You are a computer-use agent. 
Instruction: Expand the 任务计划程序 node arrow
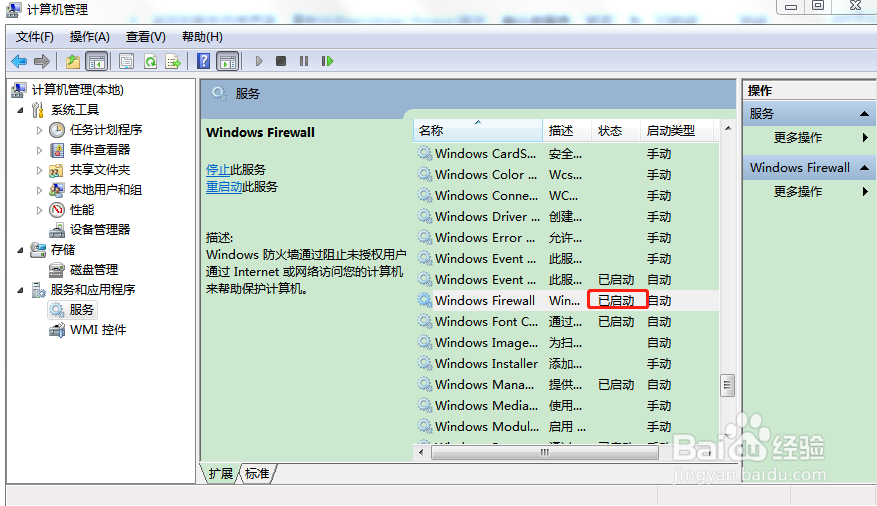pos(39,130)
